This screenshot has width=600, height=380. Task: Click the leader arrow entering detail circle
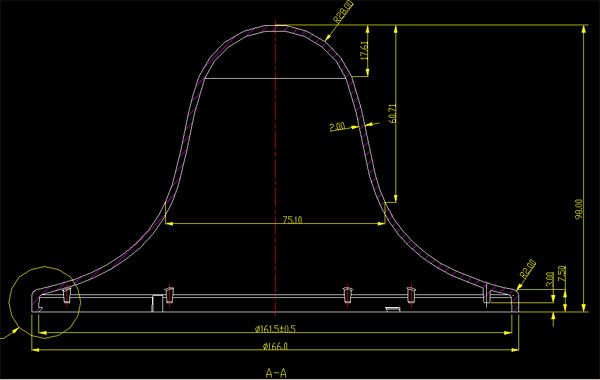click(9, 333)
